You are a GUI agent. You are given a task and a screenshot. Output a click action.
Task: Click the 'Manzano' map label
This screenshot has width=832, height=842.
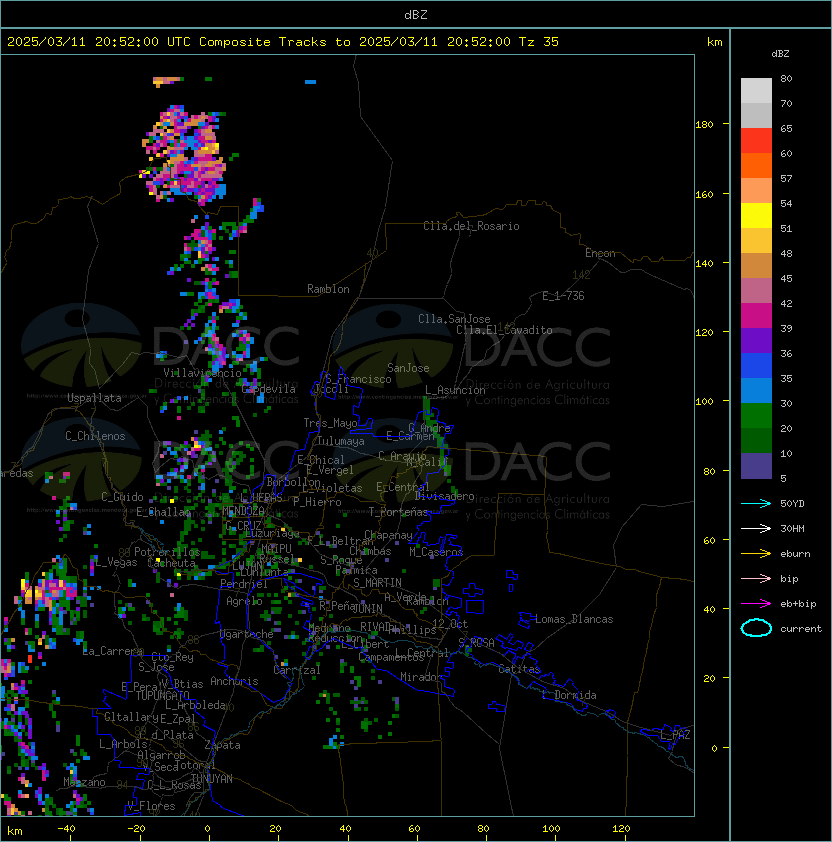pyautogui.click(x=84, y=782)
